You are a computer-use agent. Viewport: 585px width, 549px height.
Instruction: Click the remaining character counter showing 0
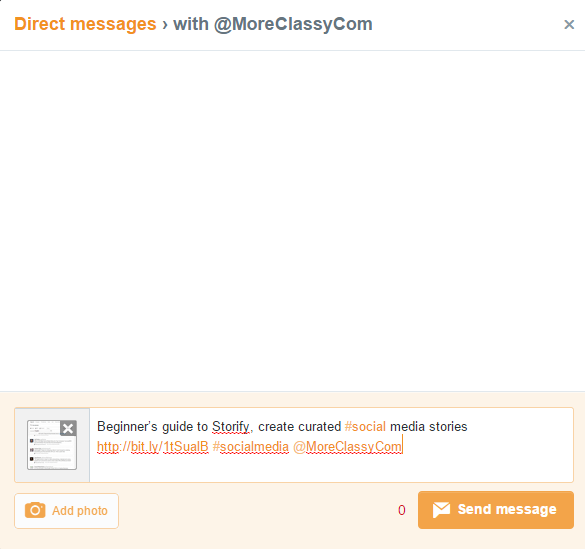point(402,510)
